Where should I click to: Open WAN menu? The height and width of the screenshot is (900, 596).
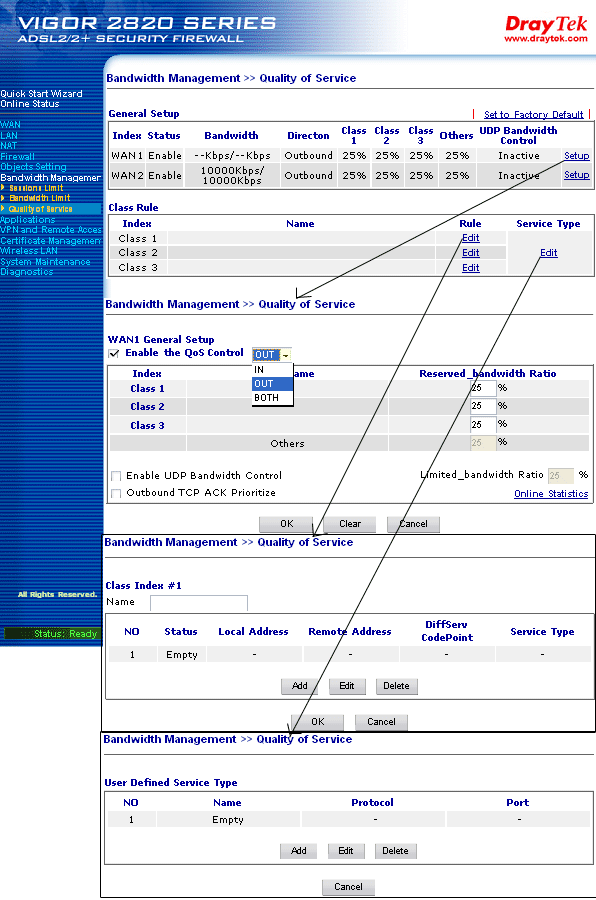point(10,125)
